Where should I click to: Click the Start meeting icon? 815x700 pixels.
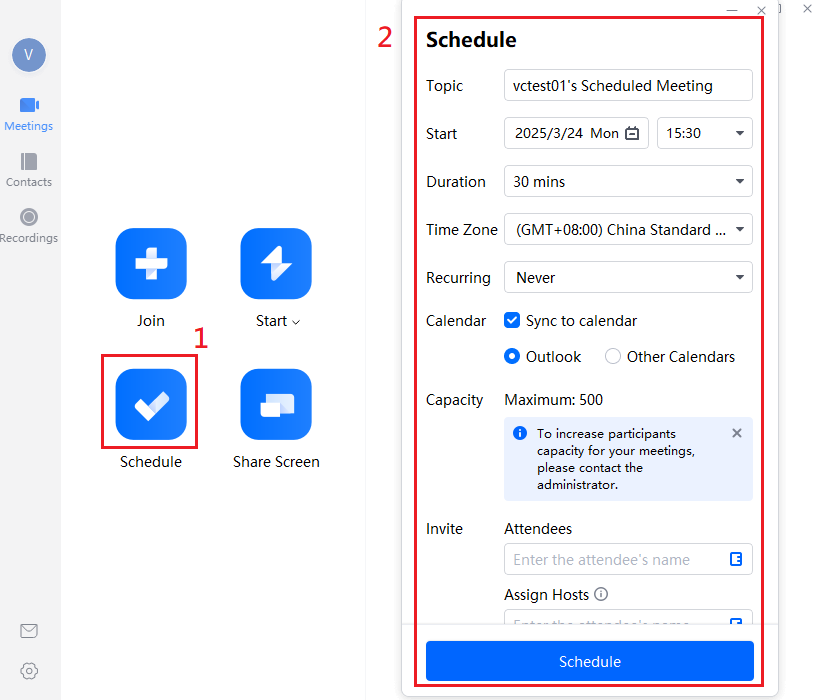pyautogui.click(x=276, y=263)
